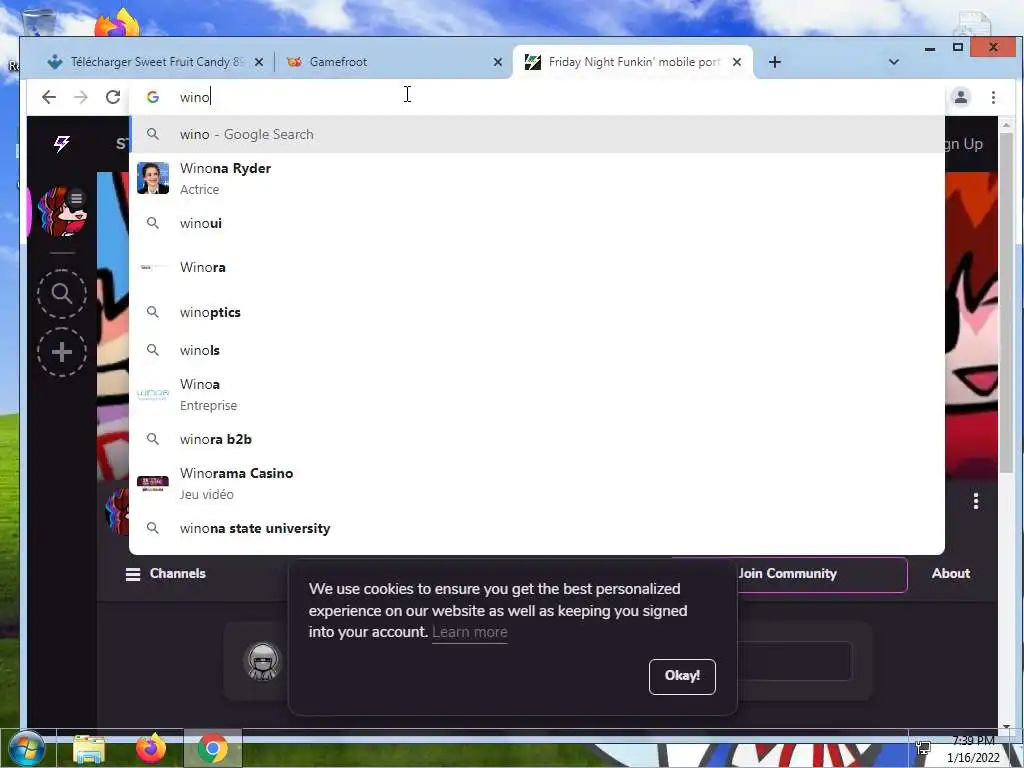
Task: Click Winona Ryder's thumbnail photo
Action: pyautogui.click(x=153, y=178)
